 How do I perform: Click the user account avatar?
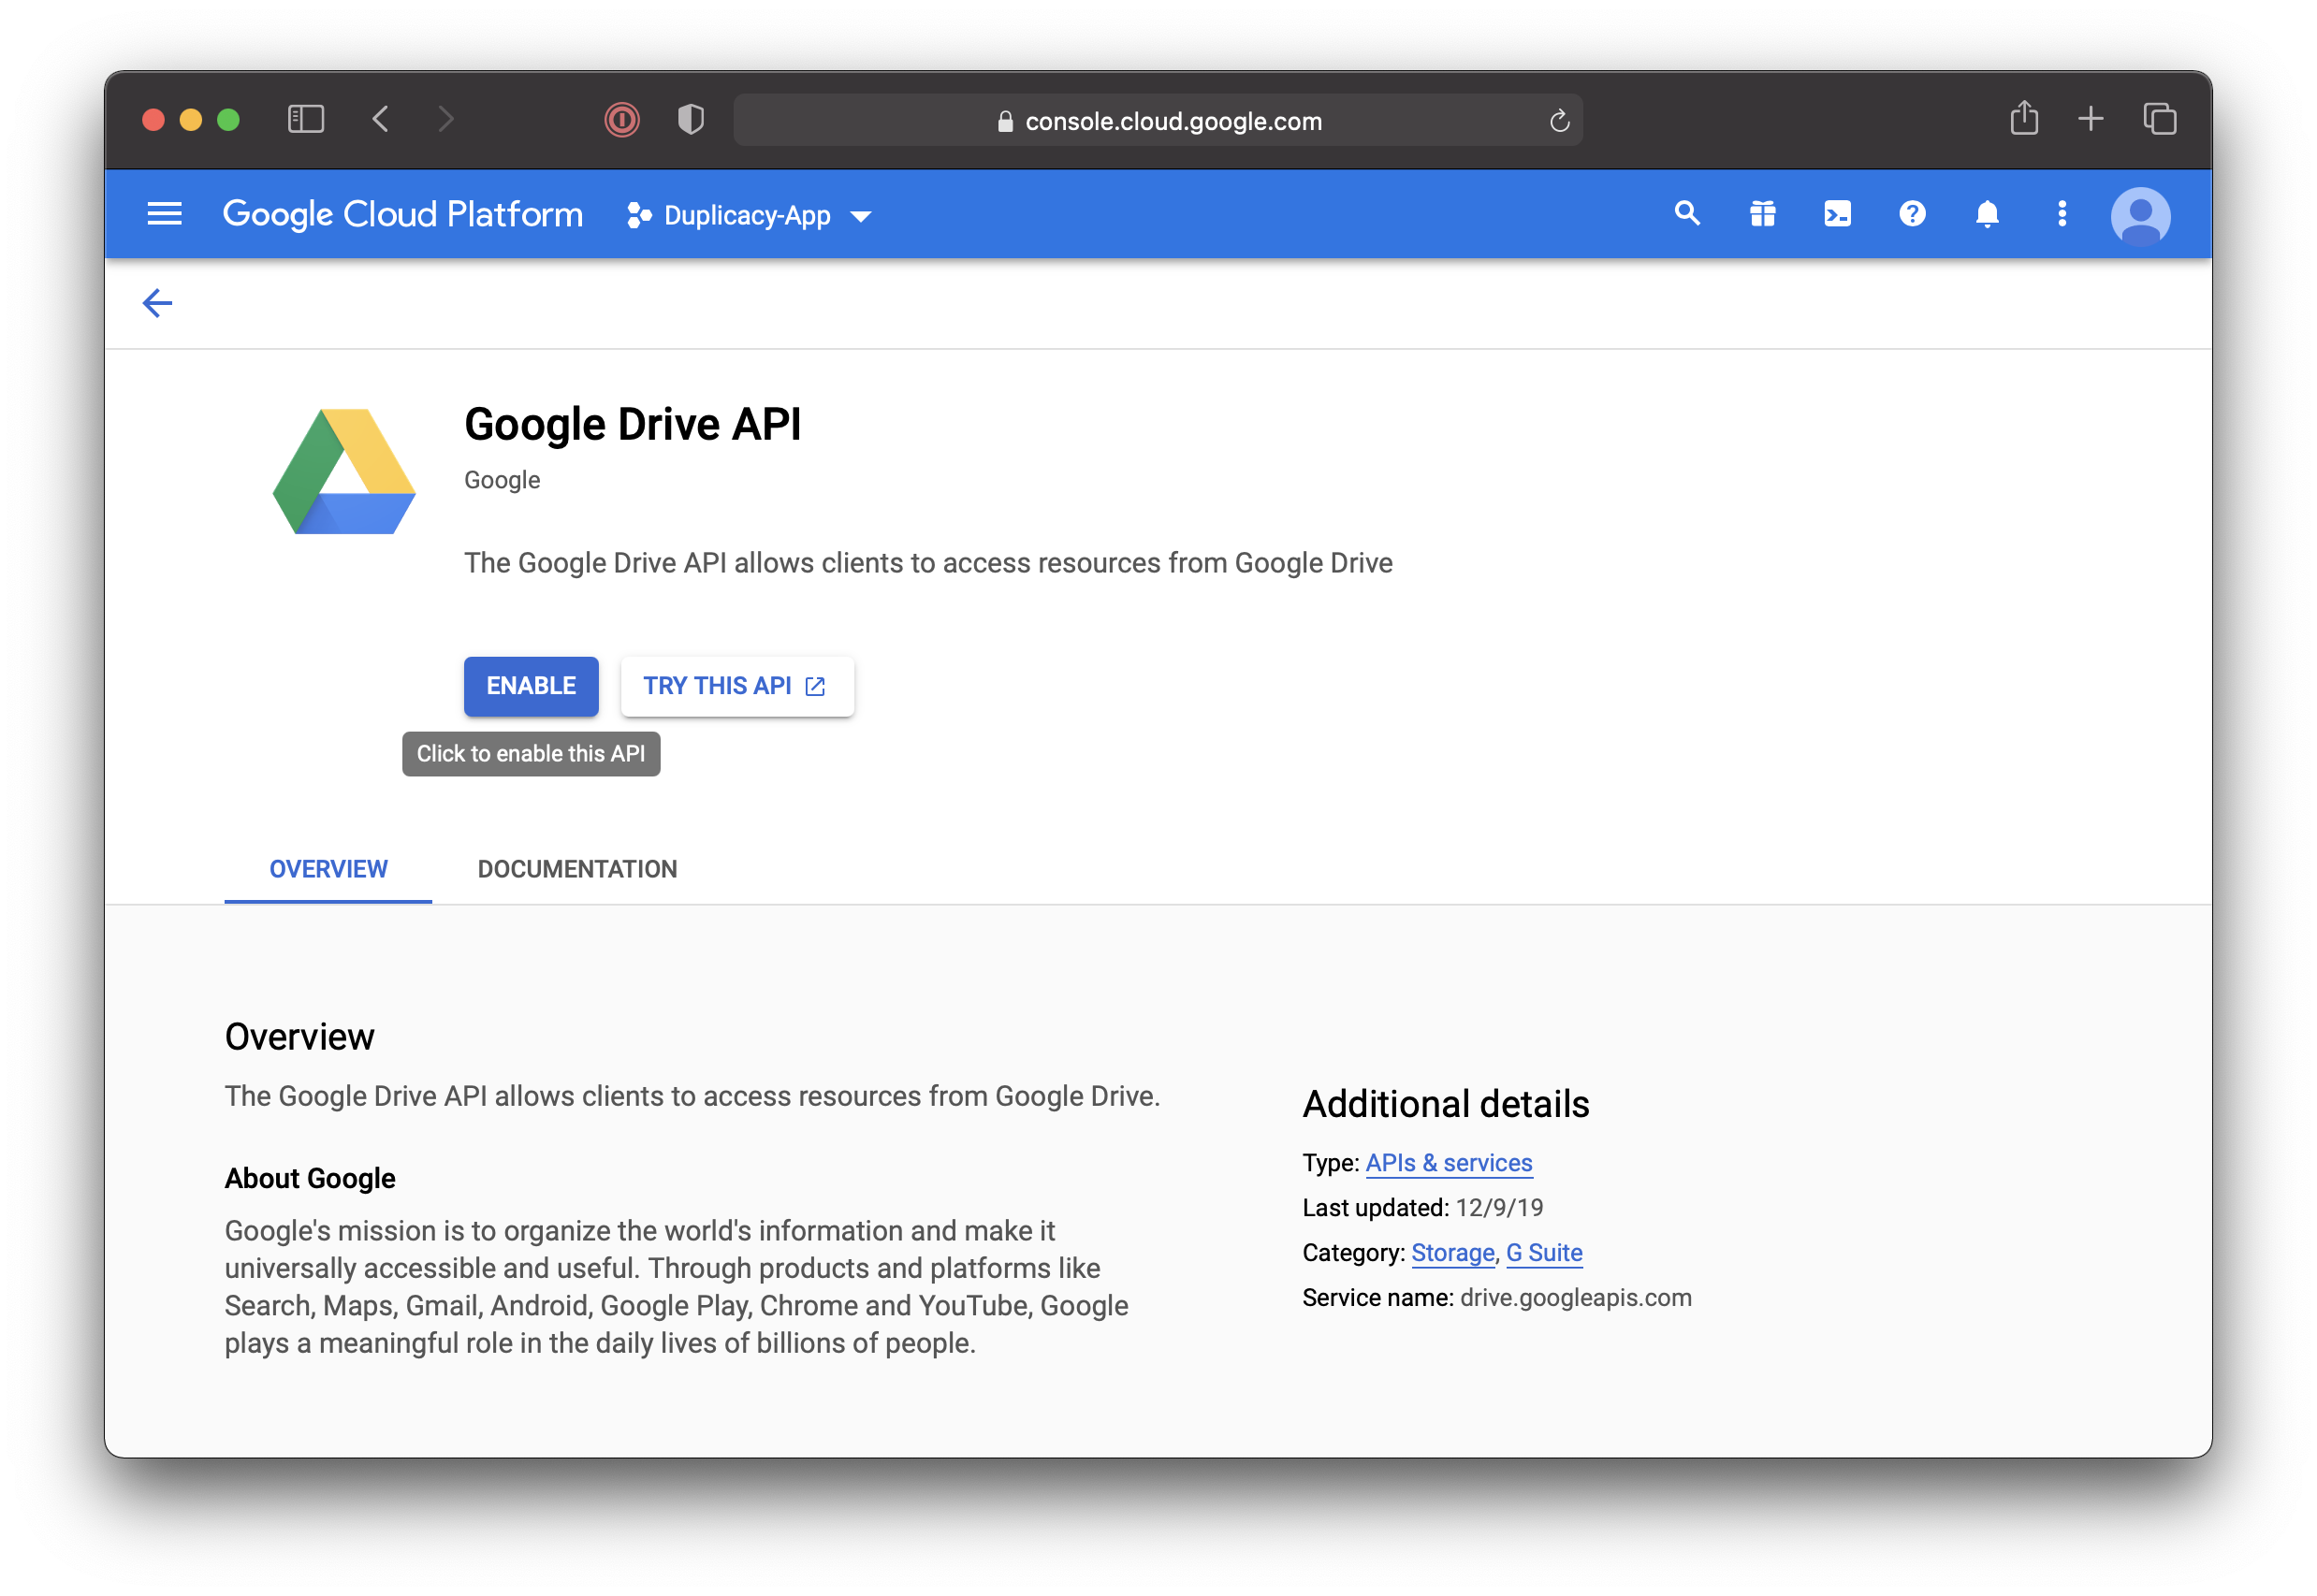pos(2140,216)
